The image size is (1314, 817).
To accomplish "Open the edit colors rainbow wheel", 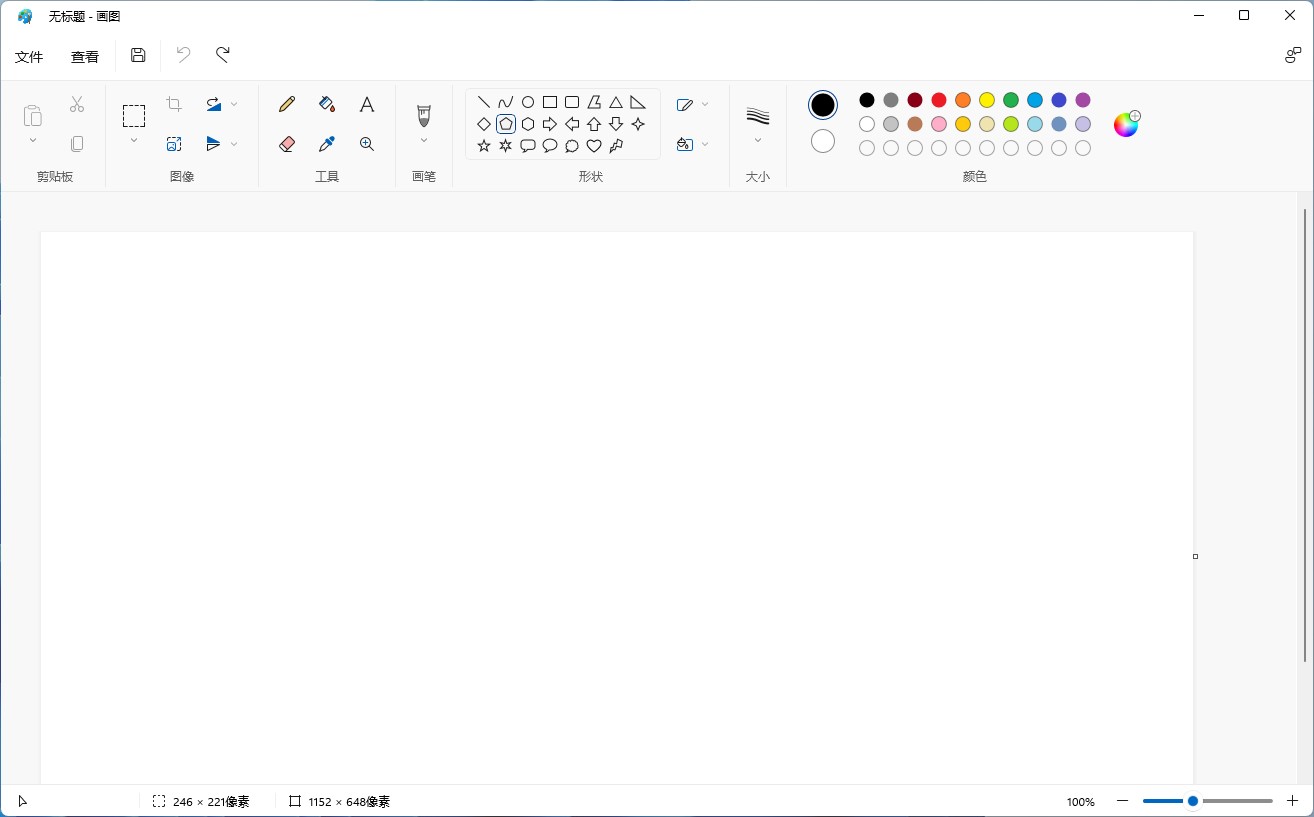I will (x=1126, y=124).
